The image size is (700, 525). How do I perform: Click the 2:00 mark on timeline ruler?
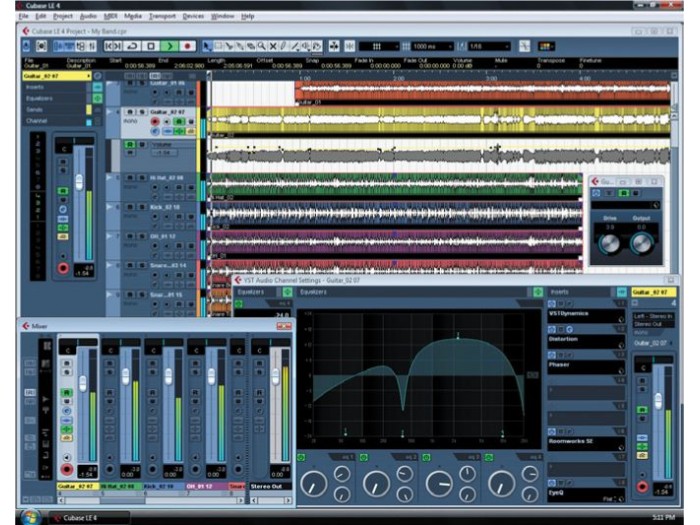tap(398, 78)
